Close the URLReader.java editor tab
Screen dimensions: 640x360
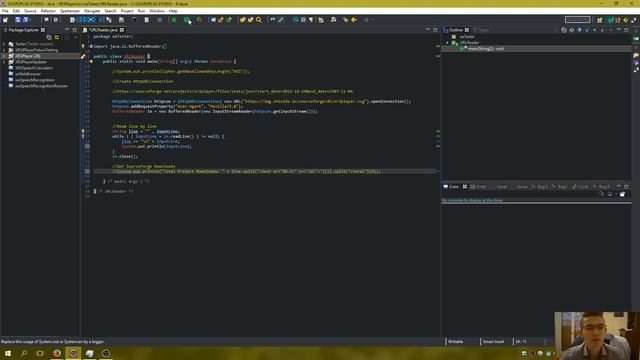coord(122,30)
